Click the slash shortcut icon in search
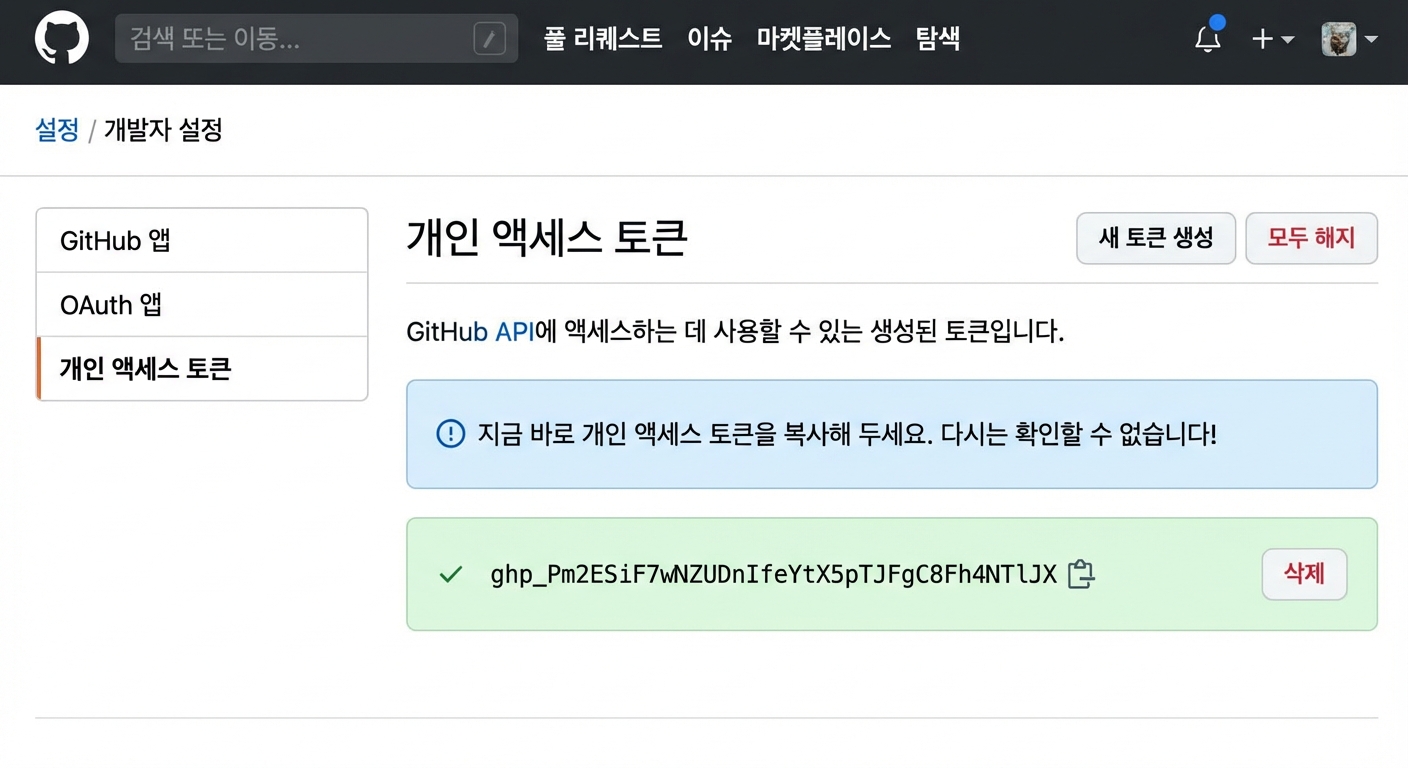 (x=489, y=39)
